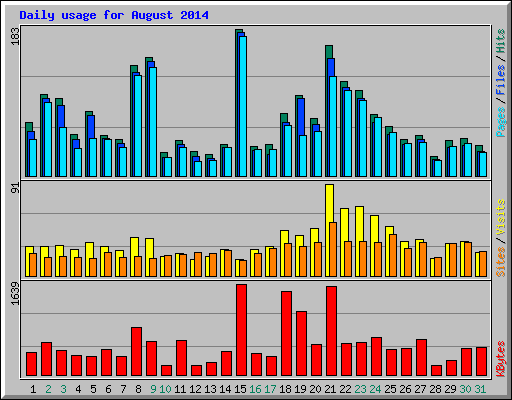Click day label "4" on x-axis
The height and width of the screenshot is (400, 512).
click(x=78, y=389)
